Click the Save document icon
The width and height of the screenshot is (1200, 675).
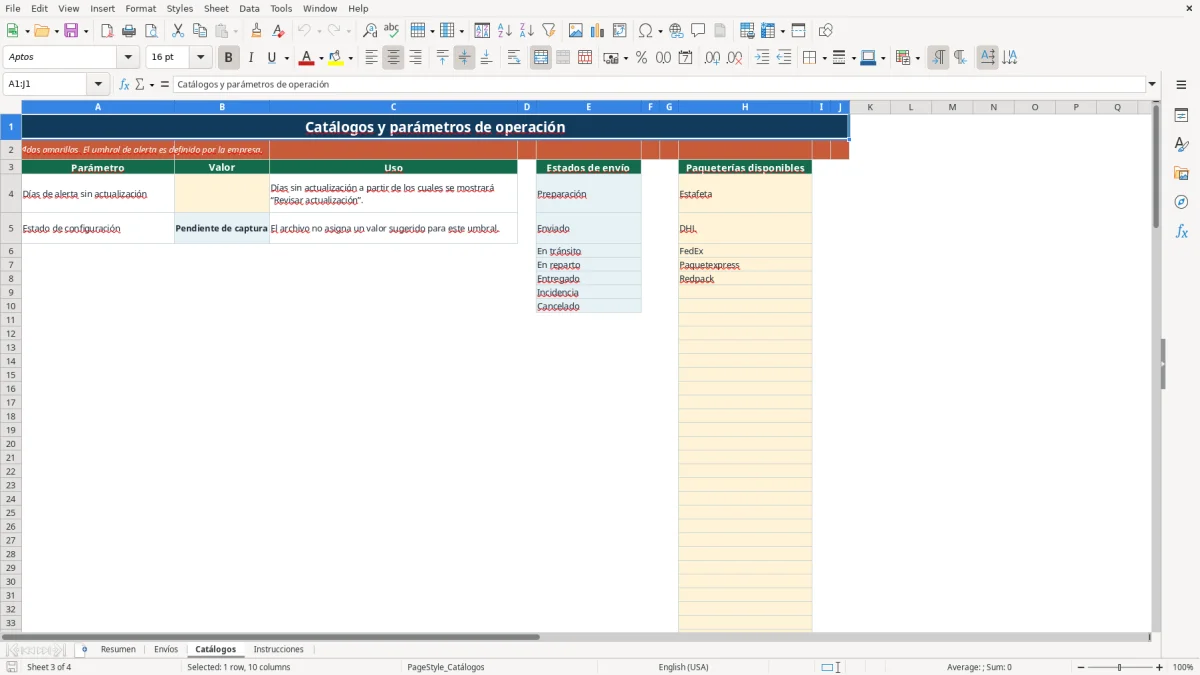[71, 31]
